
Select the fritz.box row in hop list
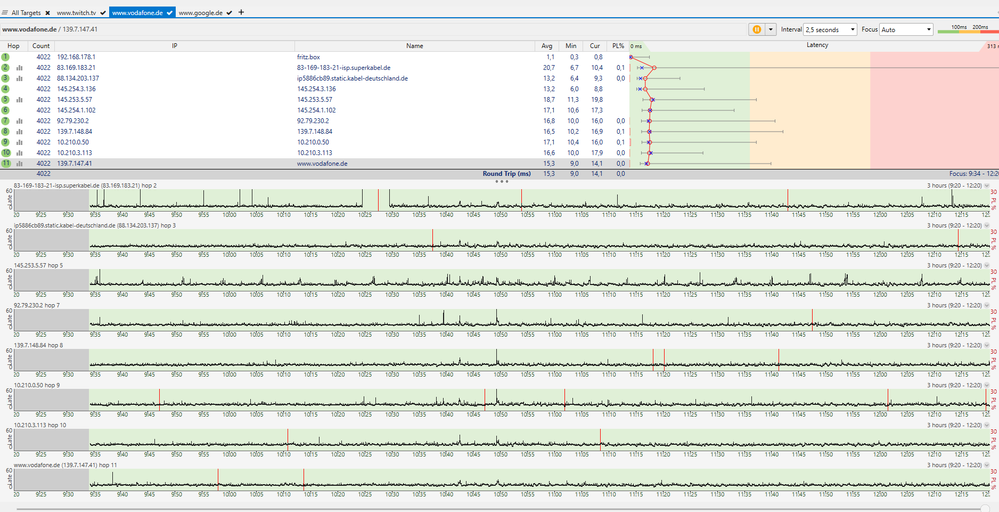(x=308, y=57)
